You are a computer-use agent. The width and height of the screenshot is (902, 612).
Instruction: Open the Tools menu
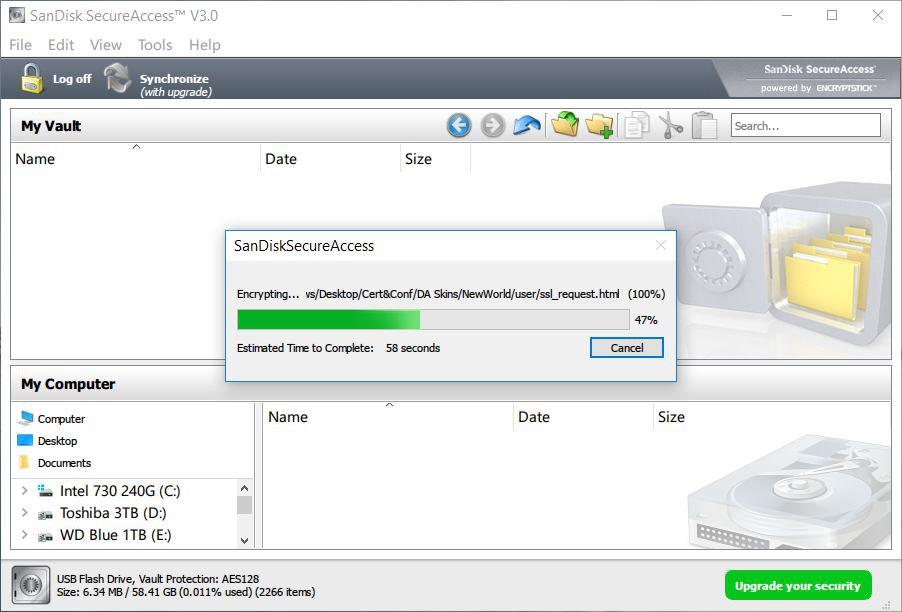[x=155, y=45]
